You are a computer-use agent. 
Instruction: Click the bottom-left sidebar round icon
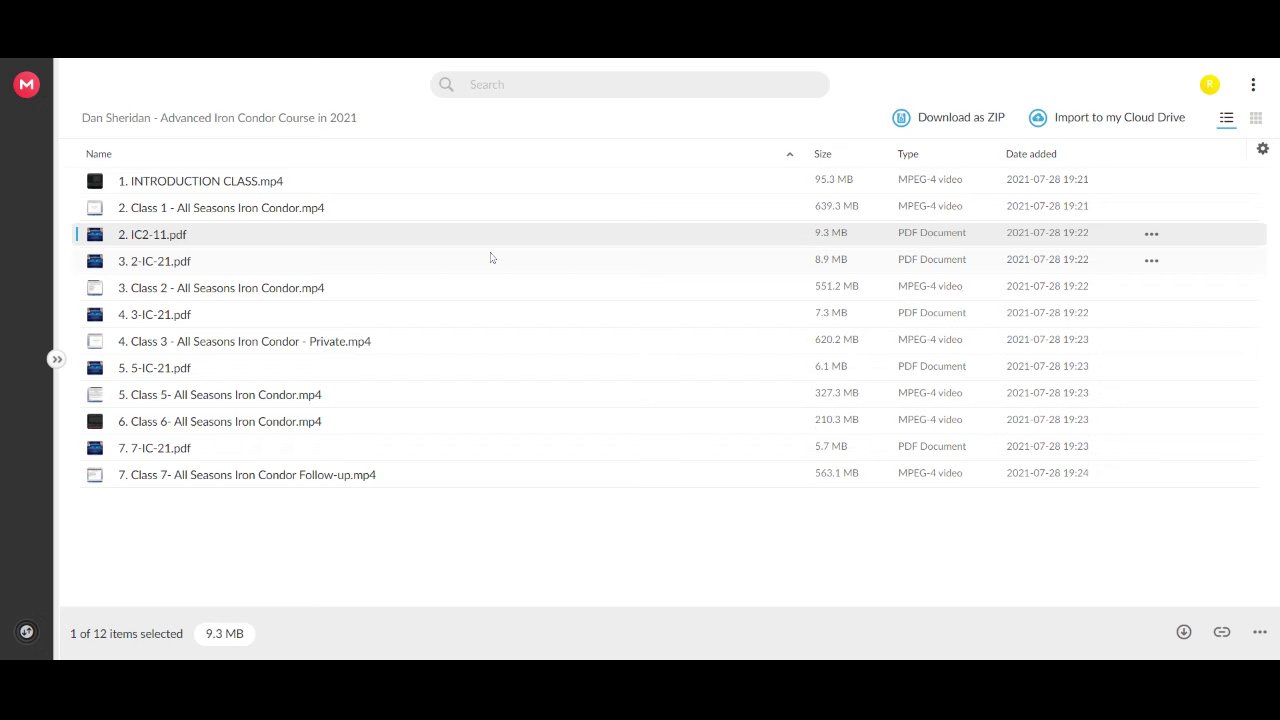(27, 631)
